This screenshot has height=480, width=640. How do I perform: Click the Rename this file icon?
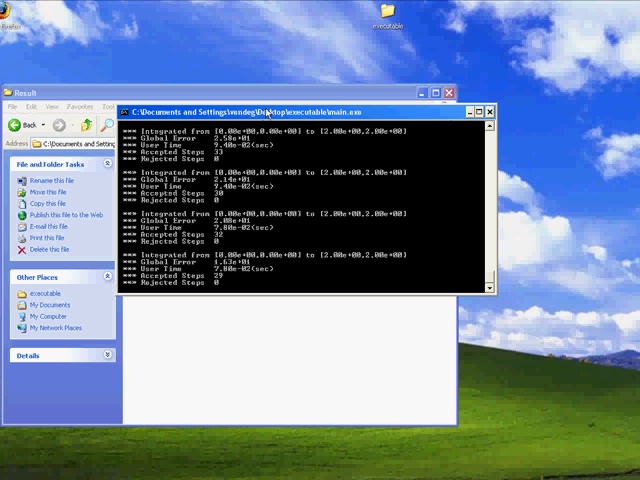coord(22,180)
